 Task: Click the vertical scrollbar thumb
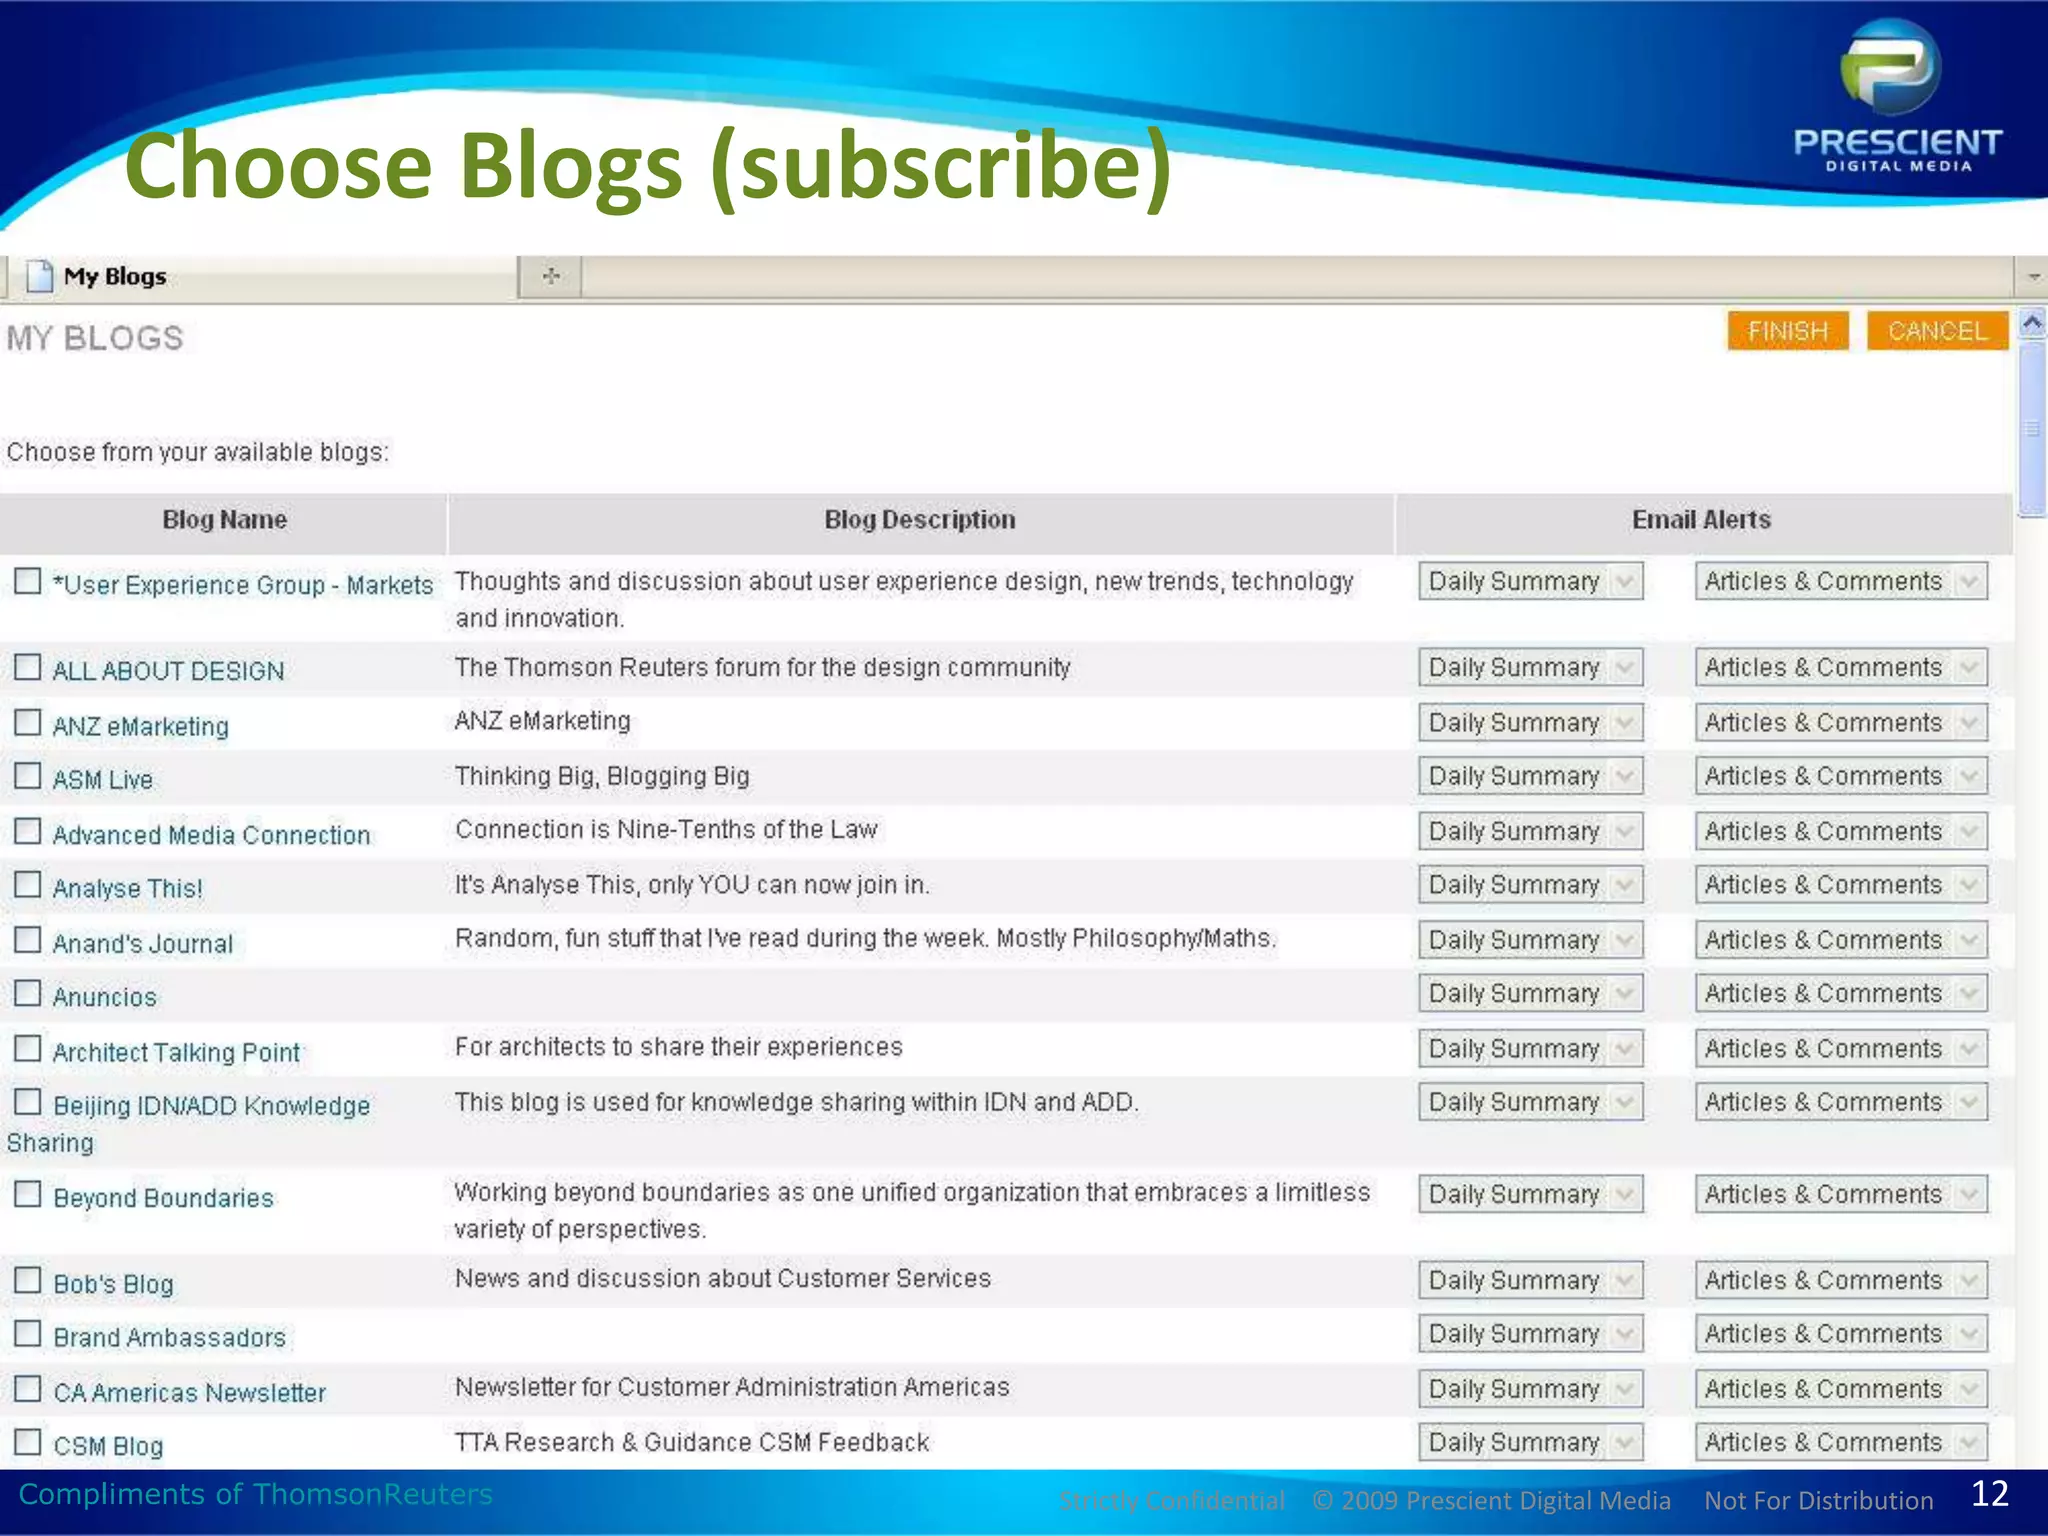tap(2032, 430)
